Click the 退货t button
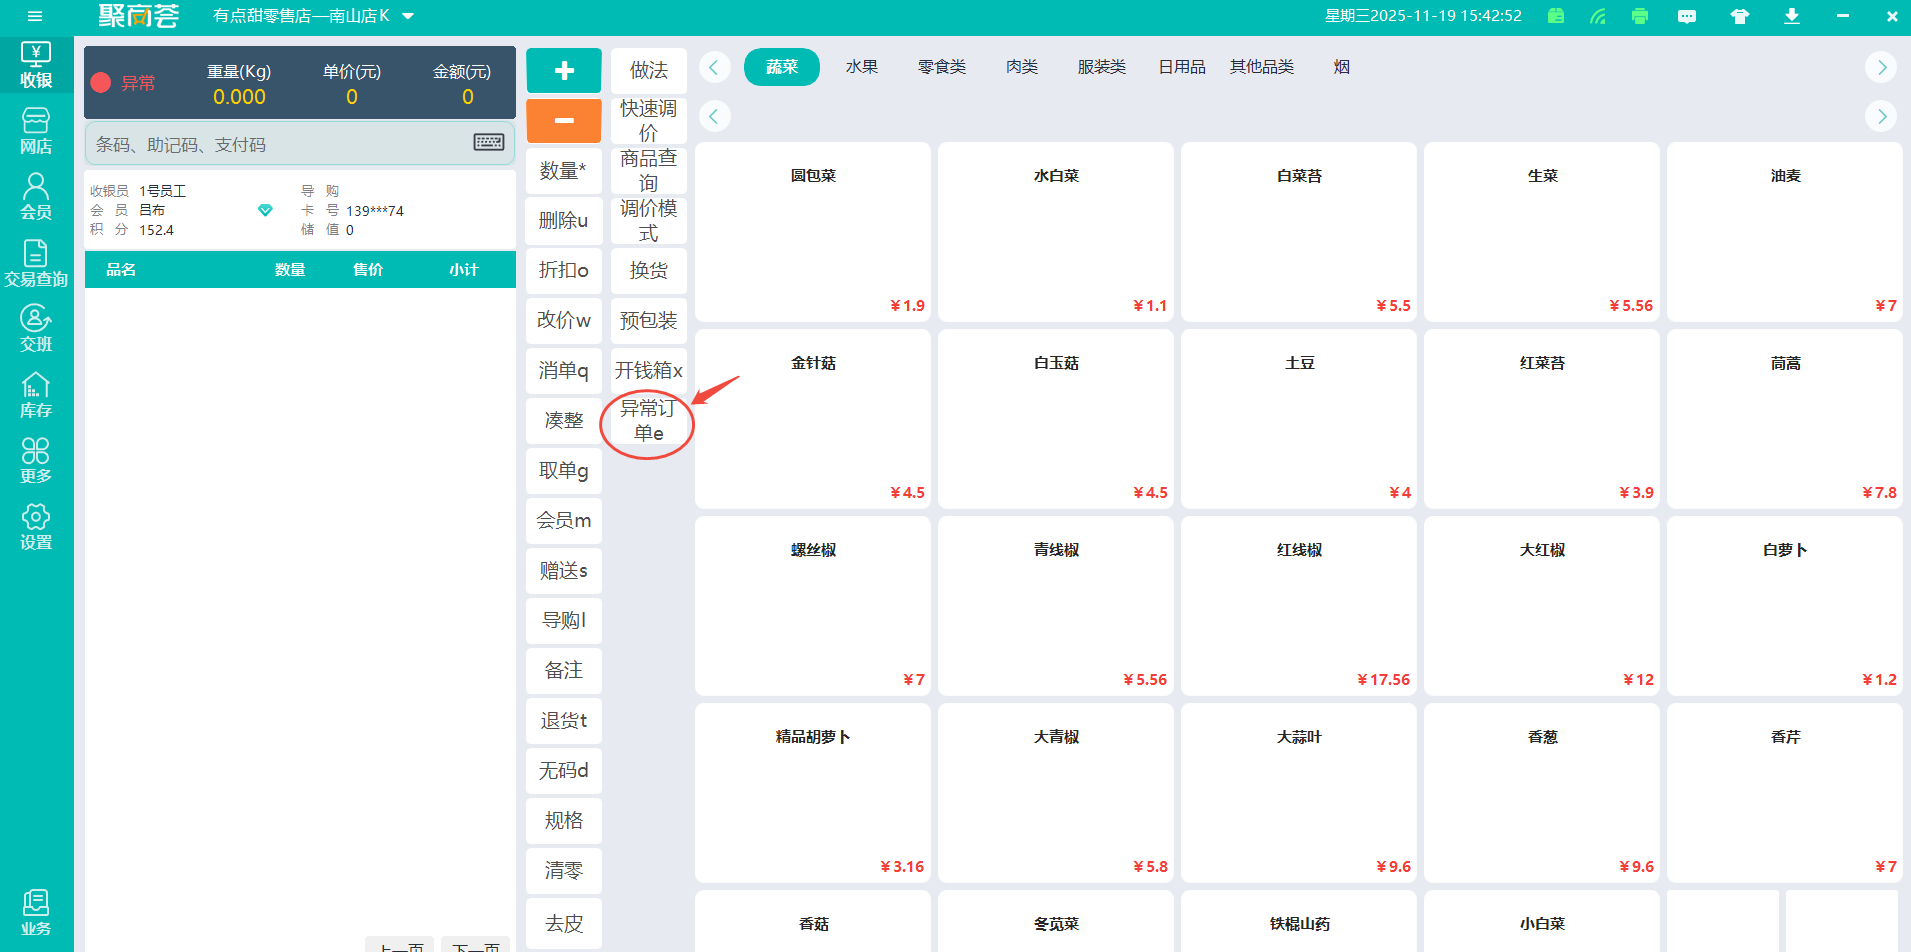The height and width of the screenshot is (952, 1911). (564, 721)
